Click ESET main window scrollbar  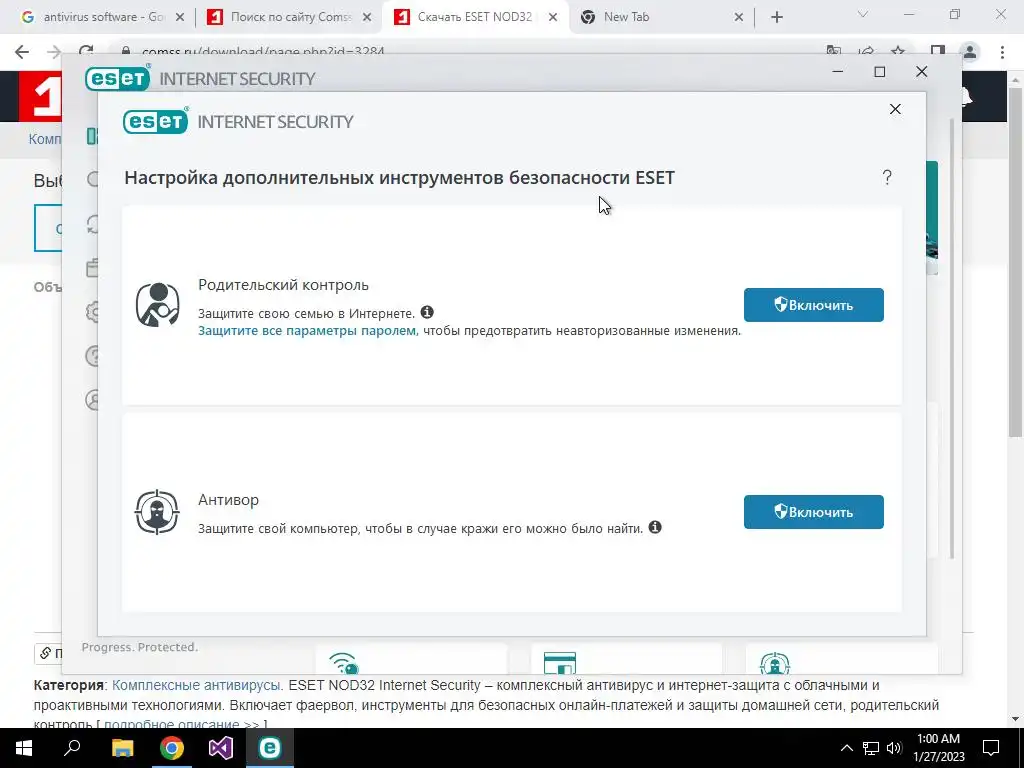tap(952, 340)
